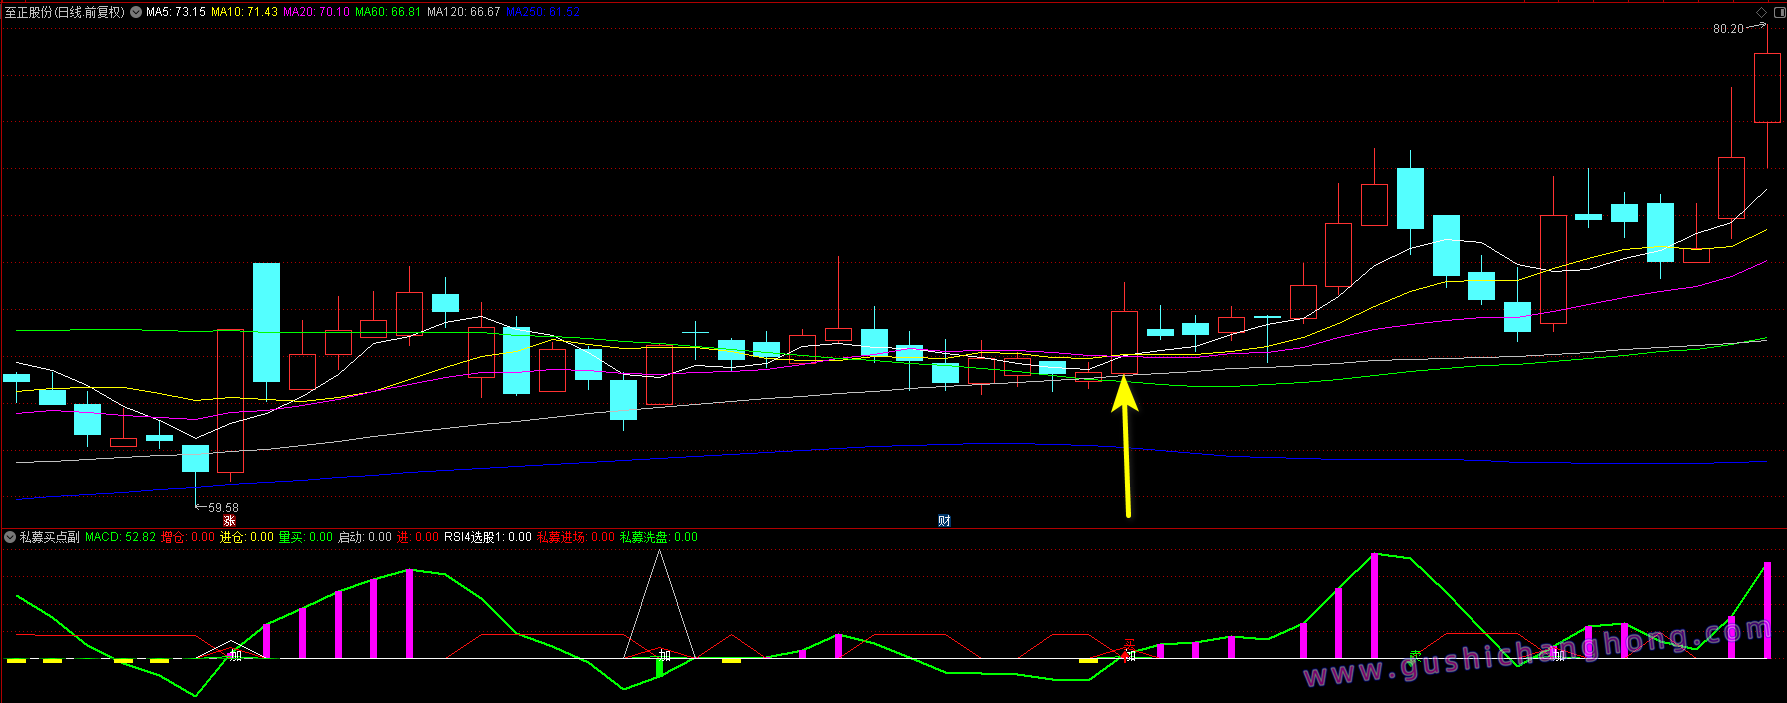
Task: Click the blue 财 info marker icon
Action: pyautogui.click(x=944, y=521)
